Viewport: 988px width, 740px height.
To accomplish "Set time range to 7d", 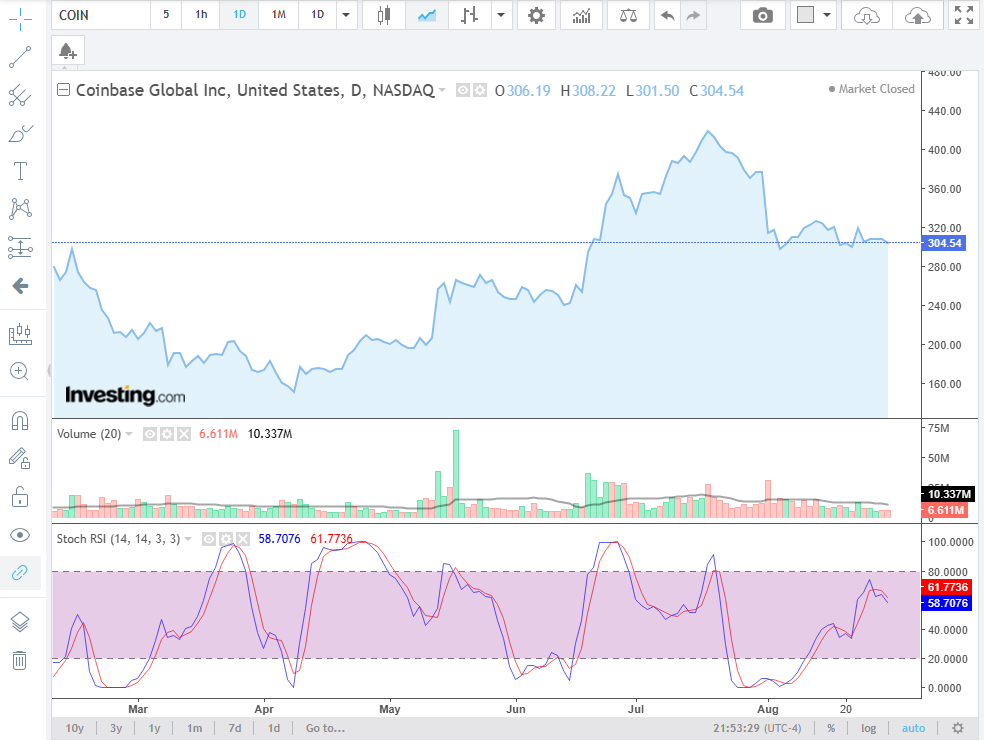I will [x=235, y=728].
